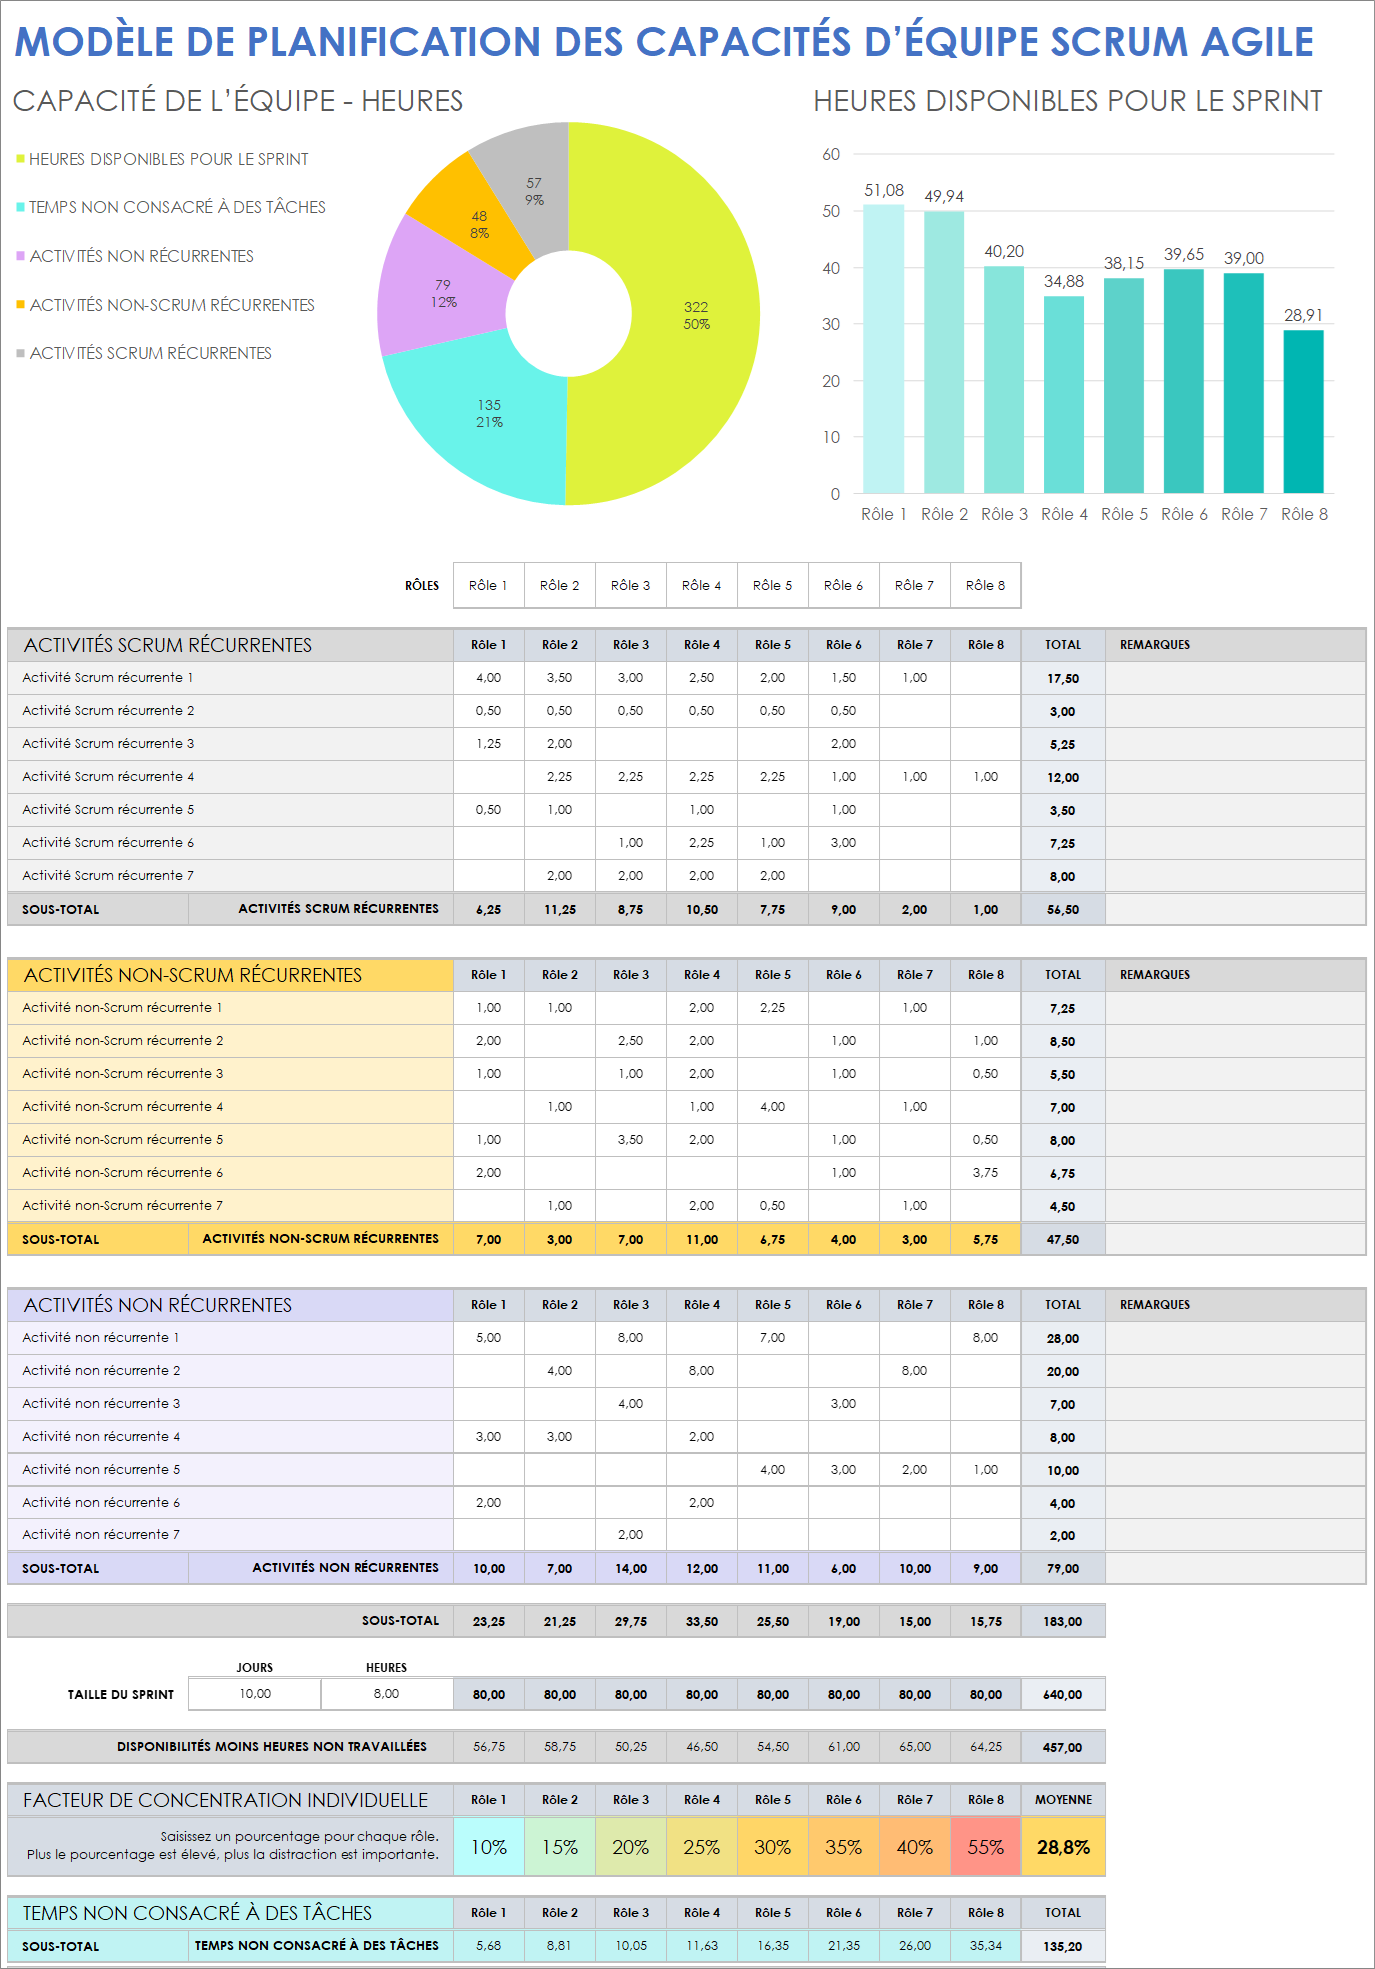Viewport: 1375px width, 1969px height.
Task: Select the gray ACTIVITÉS SCRUM RÉCURRENTES table header
Action: point(230,645)
